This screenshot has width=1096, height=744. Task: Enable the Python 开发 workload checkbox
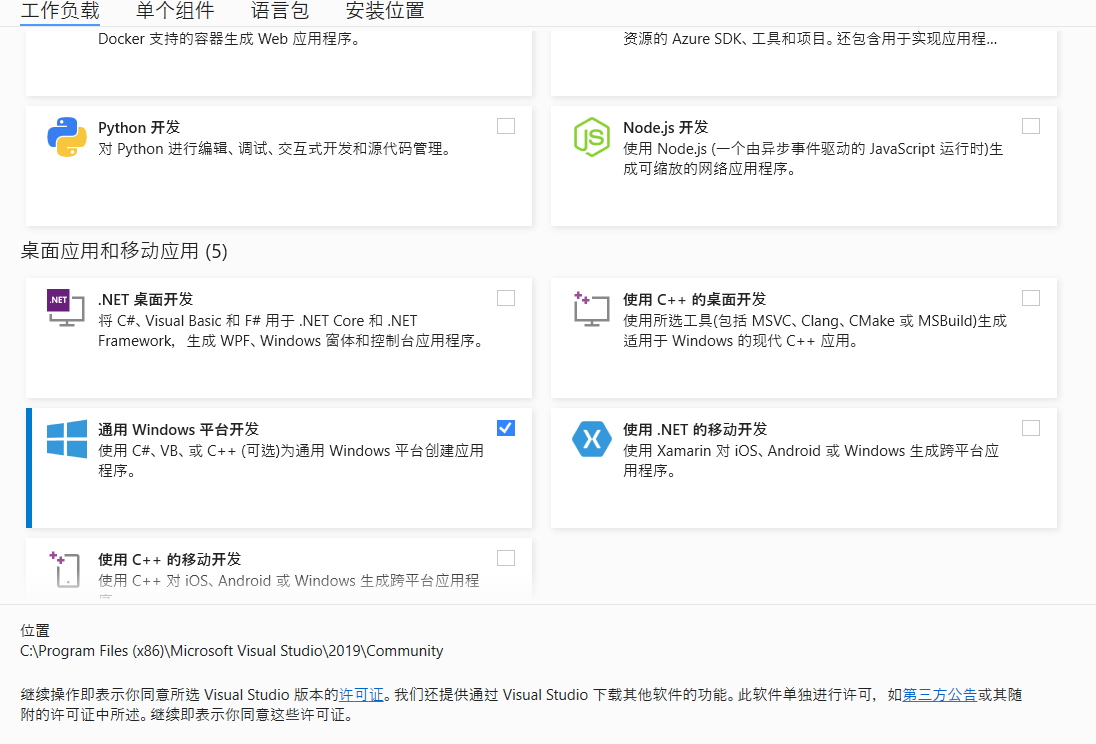[x=506, y=125]
